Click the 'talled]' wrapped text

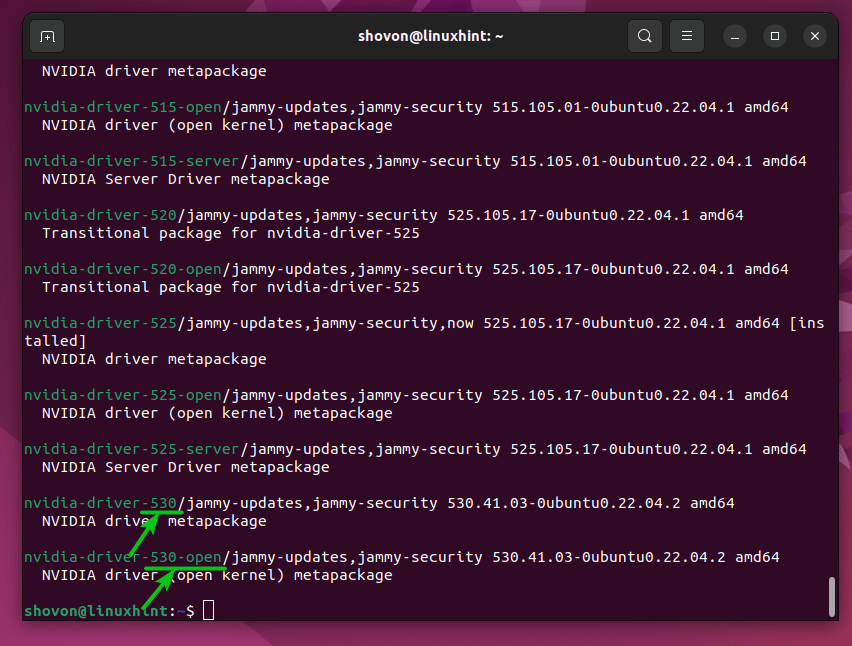pos(55,341)
